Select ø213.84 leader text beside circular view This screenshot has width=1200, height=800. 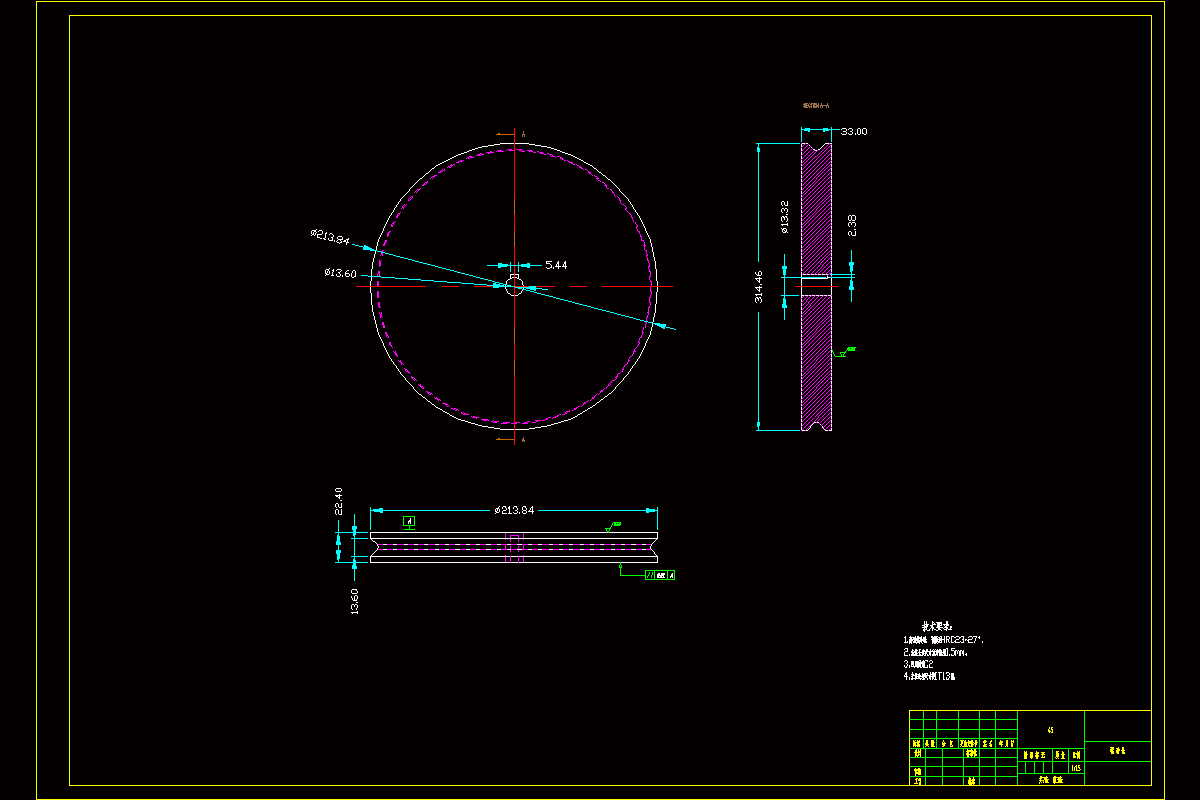[330, 237]
